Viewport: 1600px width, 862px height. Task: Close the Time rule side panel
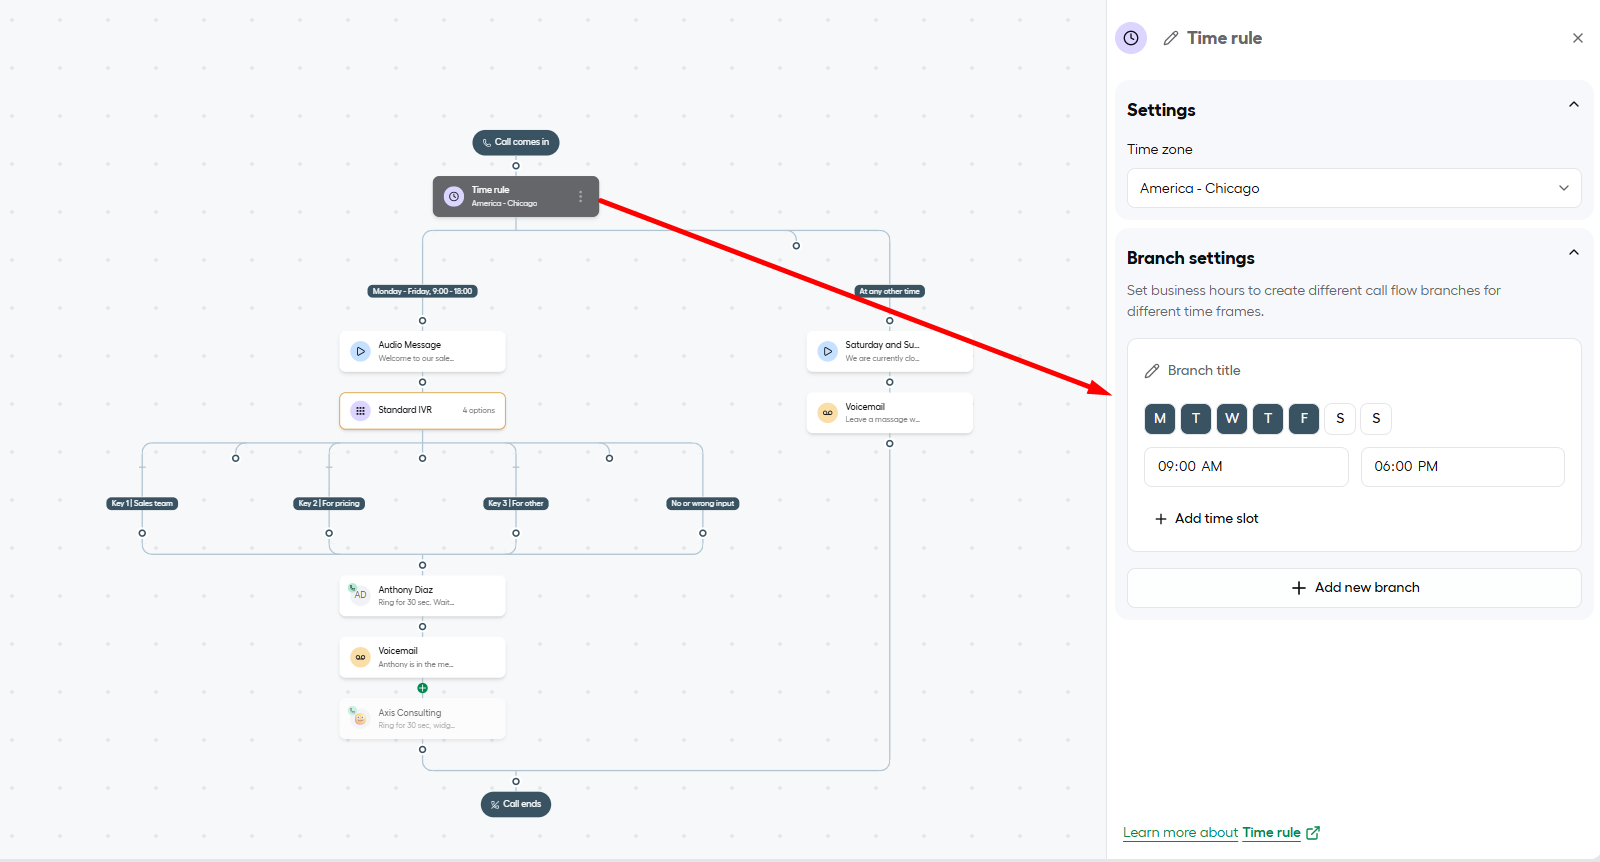click(x=1578, y=38)
